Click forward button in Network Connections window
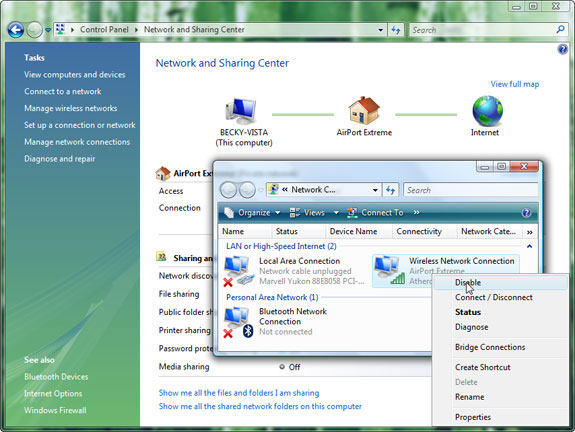 247,190
